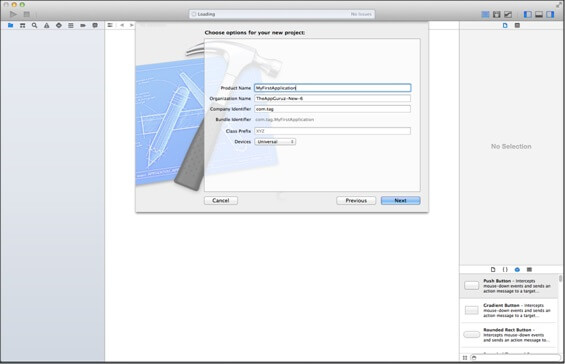Image resolution: width=565 pixels, height=364 pixels.
Task: Open the Test navigator icon
Action: [59, 25]
